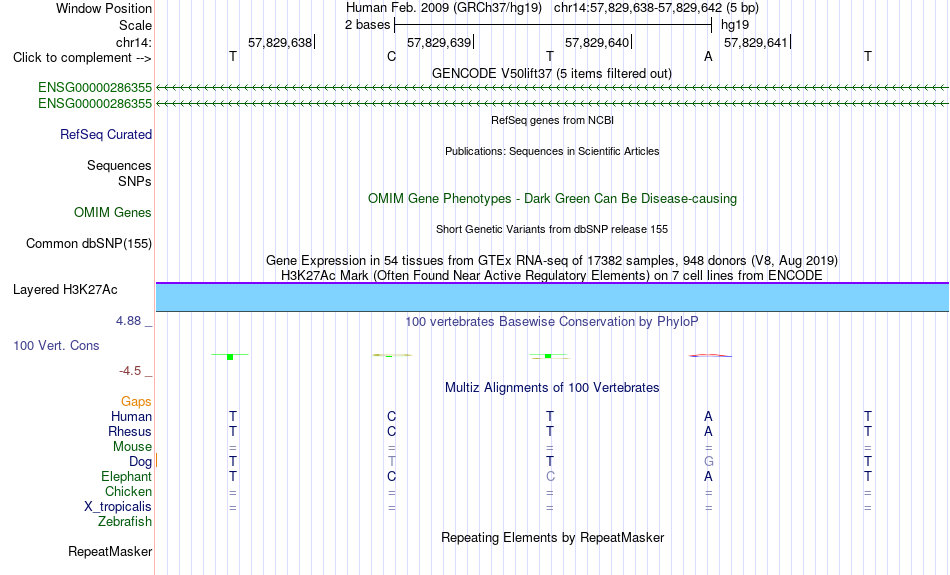Open the RefSeq Curated track label
This screenshot has height=575, width=950.
(105, 135)
